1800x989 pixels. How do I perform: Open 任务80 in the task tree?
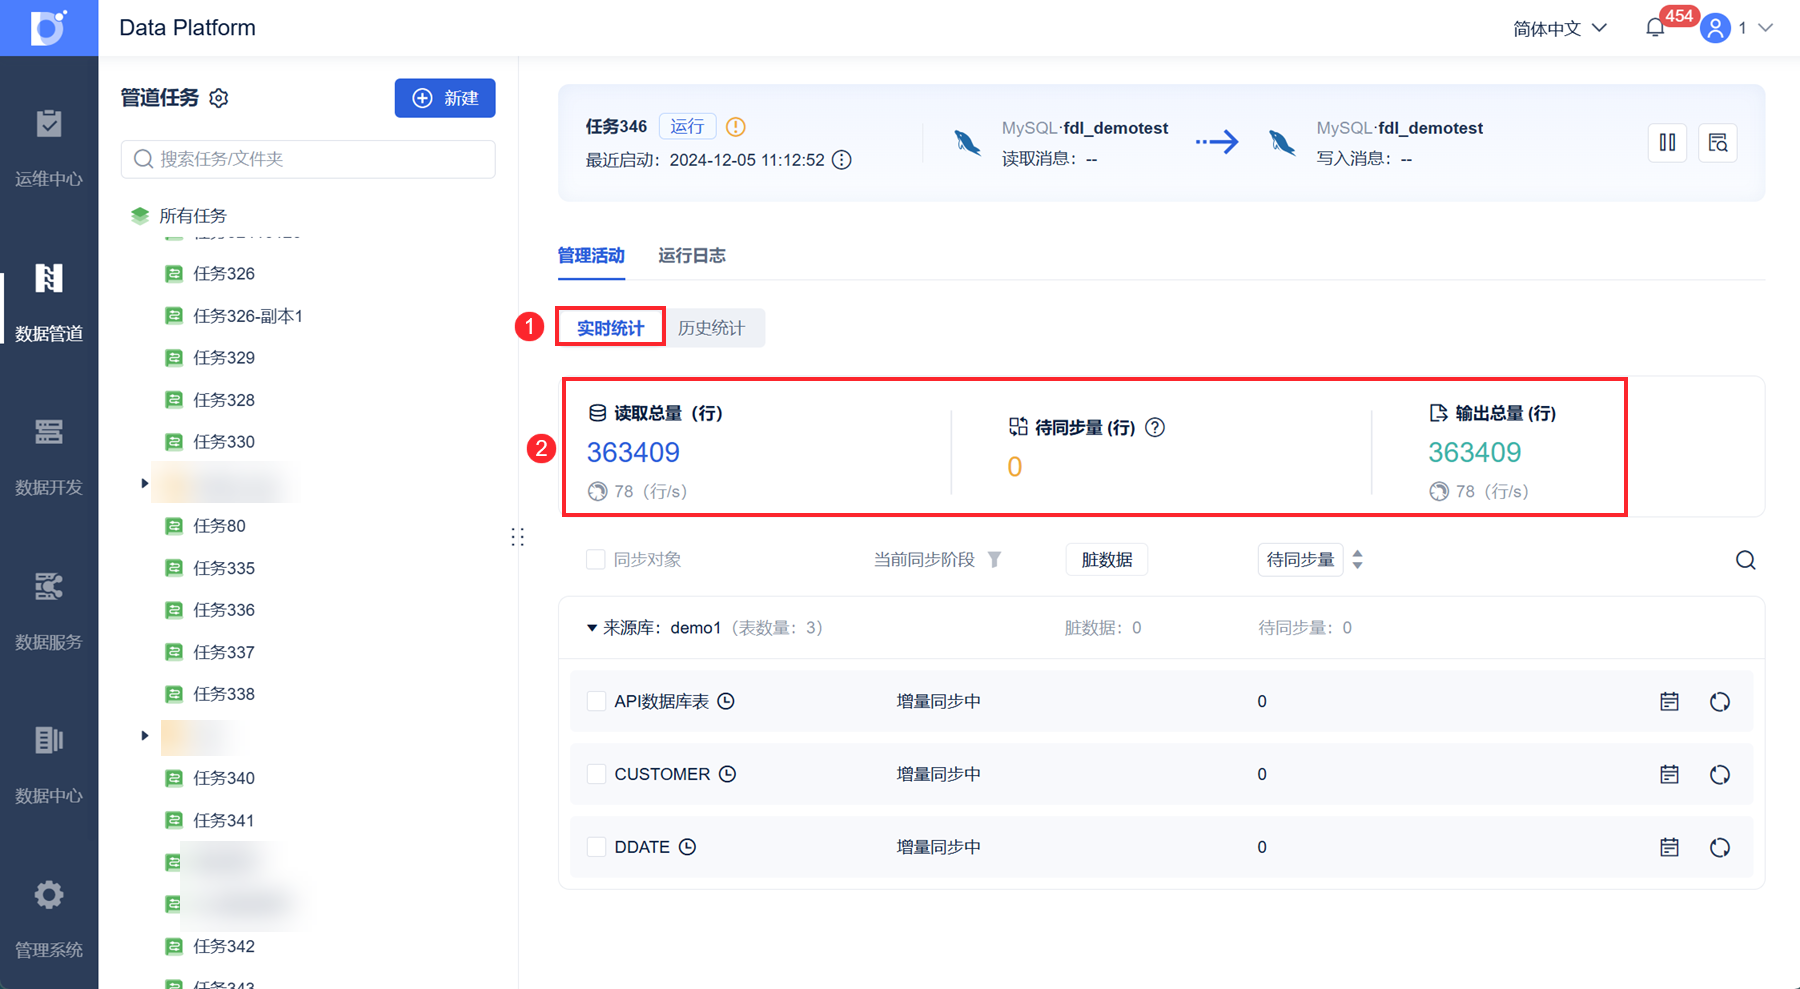219,526
